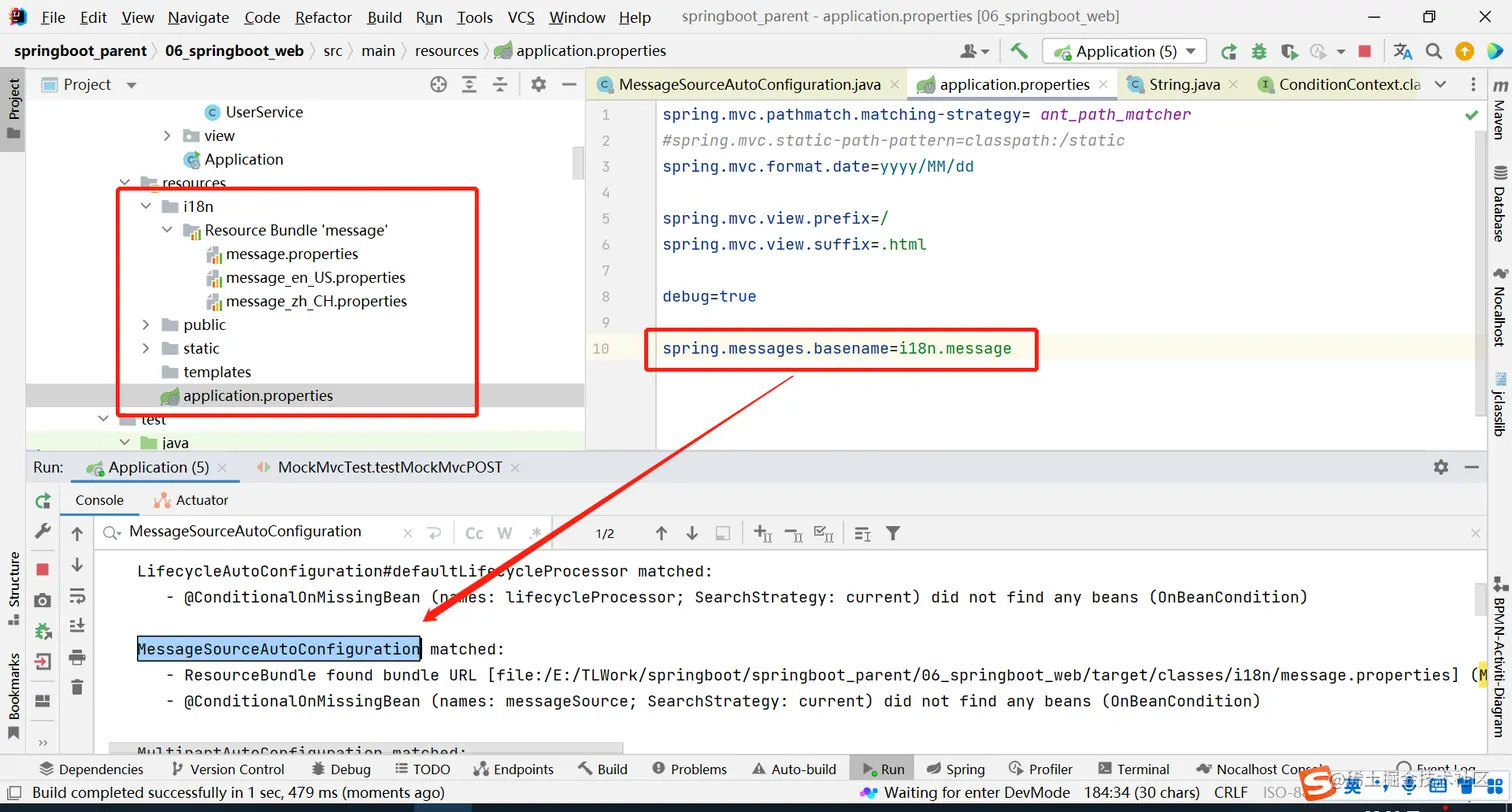Open the Navigate menu
Screen dimensions: 1512x812
(198, 17)
